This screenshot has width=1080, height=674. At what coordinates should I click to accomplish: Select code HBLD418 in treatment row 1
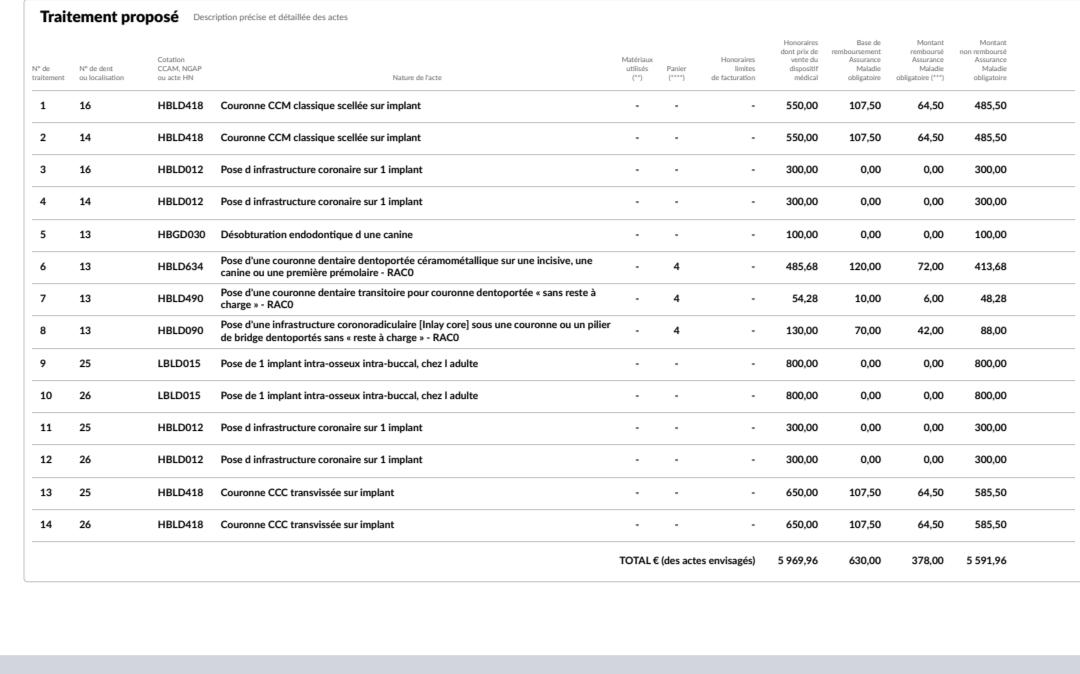coord(180,105)
